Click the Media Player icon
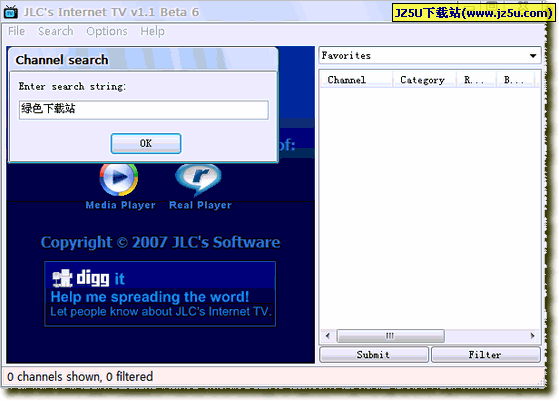The width and height of the screenshot is (559, 401). 119,179
